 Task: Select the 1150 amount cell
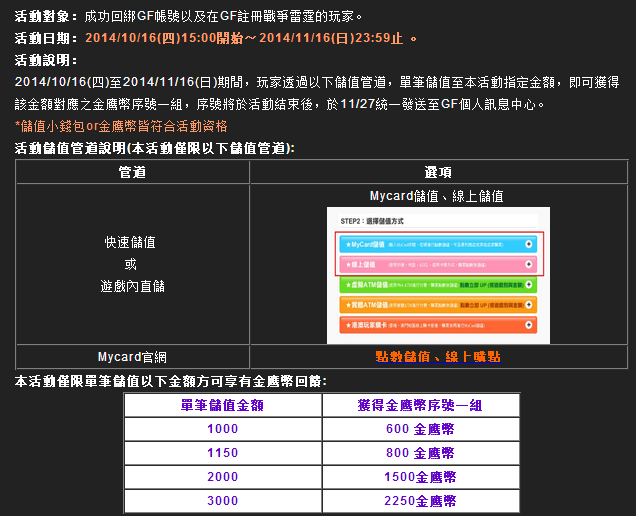coord(223,453)
